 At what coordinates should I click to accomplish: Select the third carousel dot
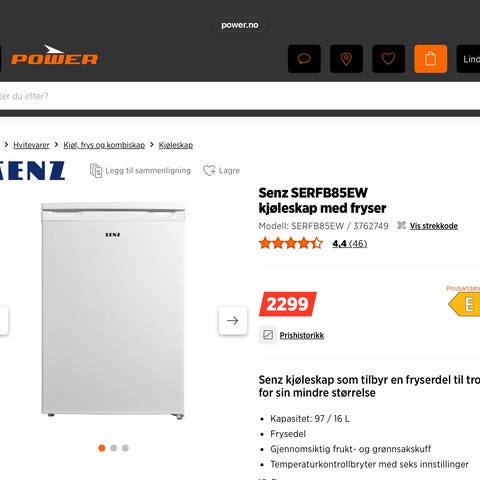tap(125, 448)
